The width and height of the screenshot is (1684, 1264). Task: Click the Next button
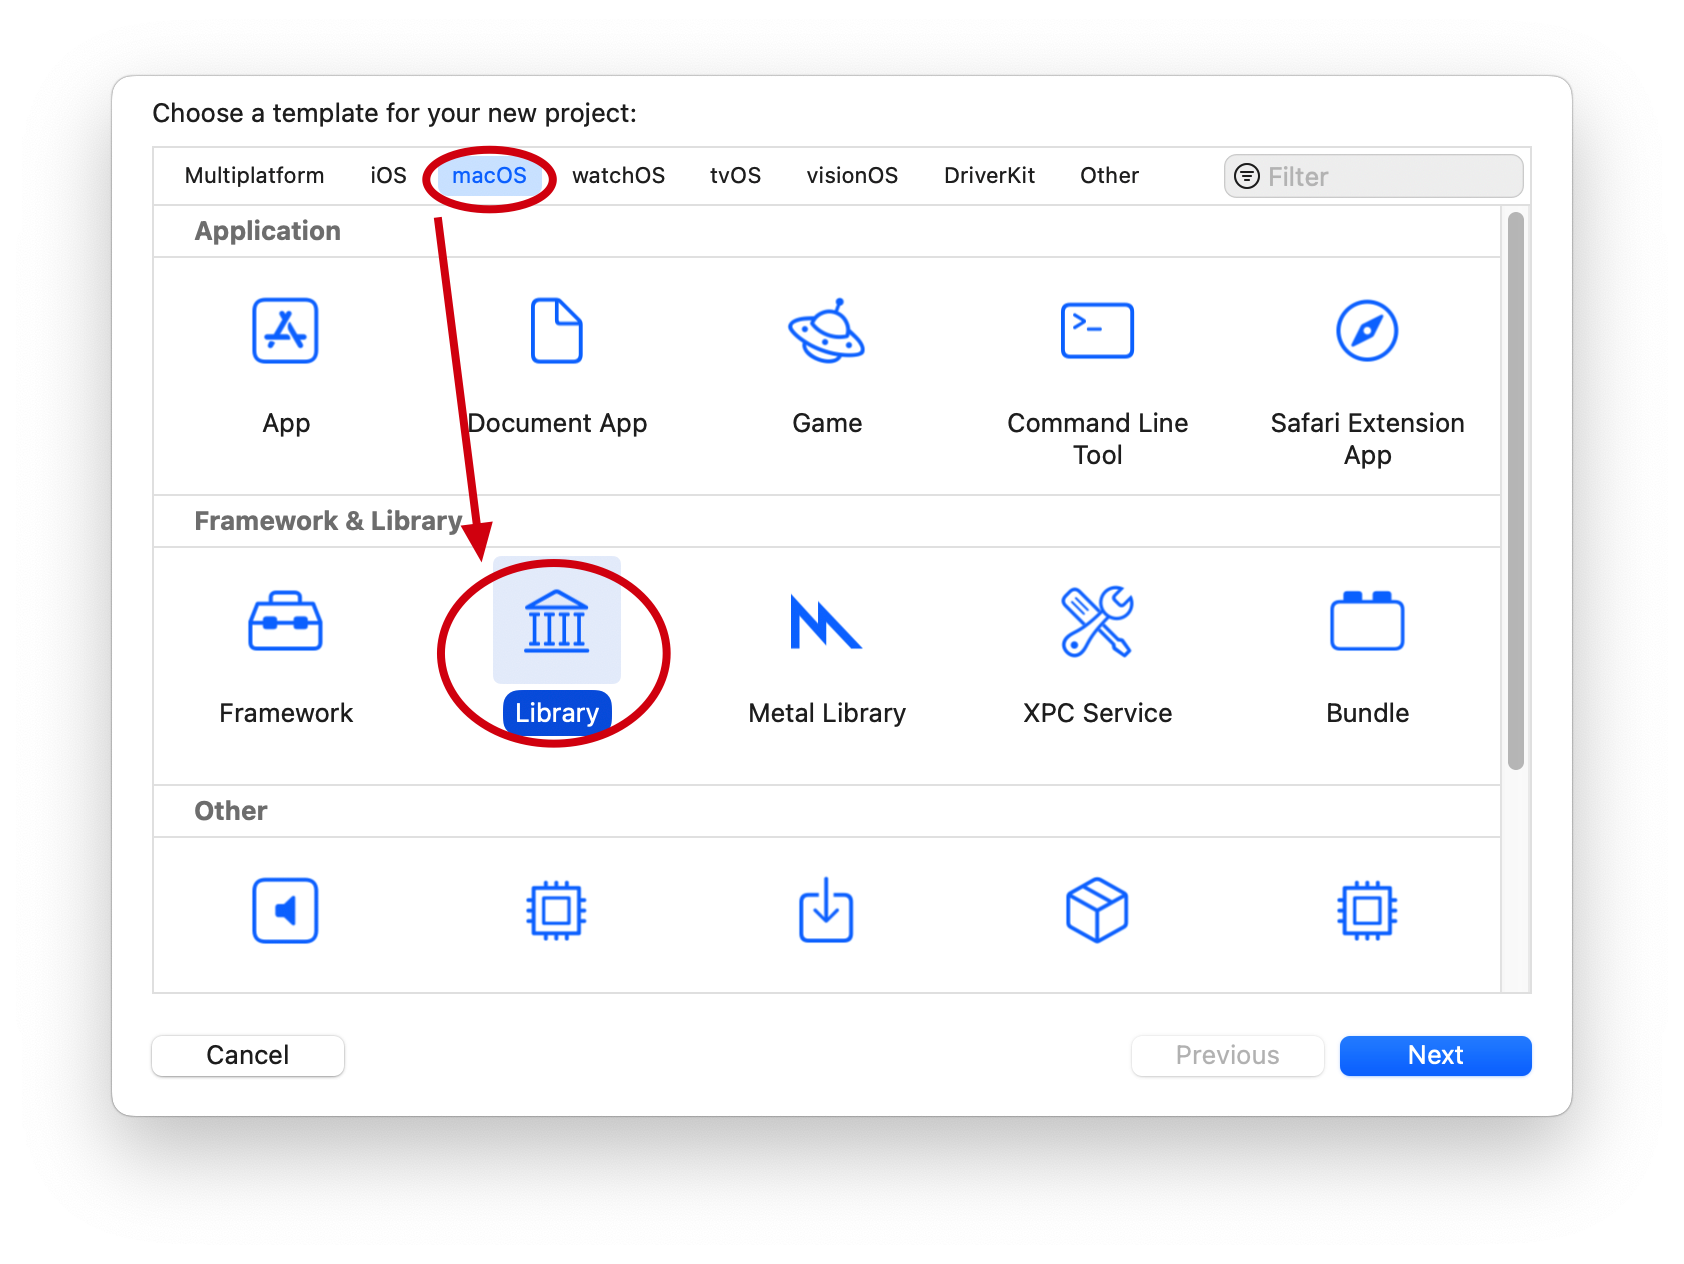coord(1435,1055)
